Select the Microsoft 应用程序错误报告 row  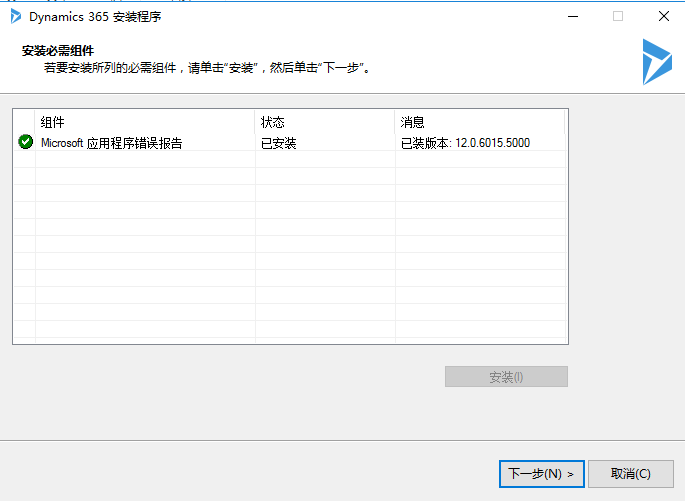[291, 142]
